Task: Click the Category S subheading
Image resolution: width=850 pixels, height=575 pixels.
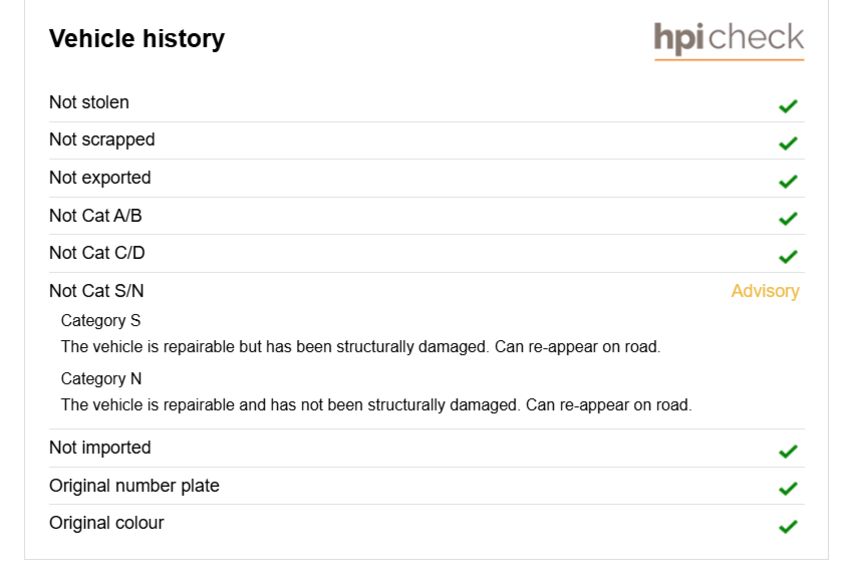Action: [x=101, y=321]
